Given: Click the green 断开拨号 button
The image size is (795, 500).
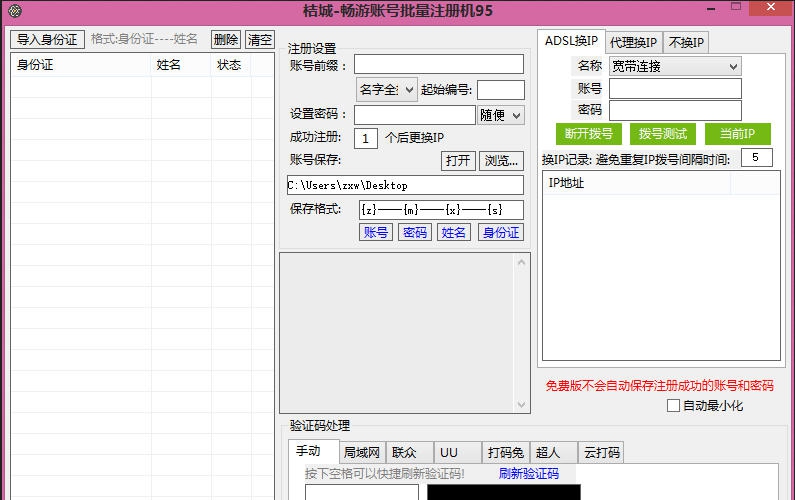Looking at the screenshot, I should tap(588, 134).
